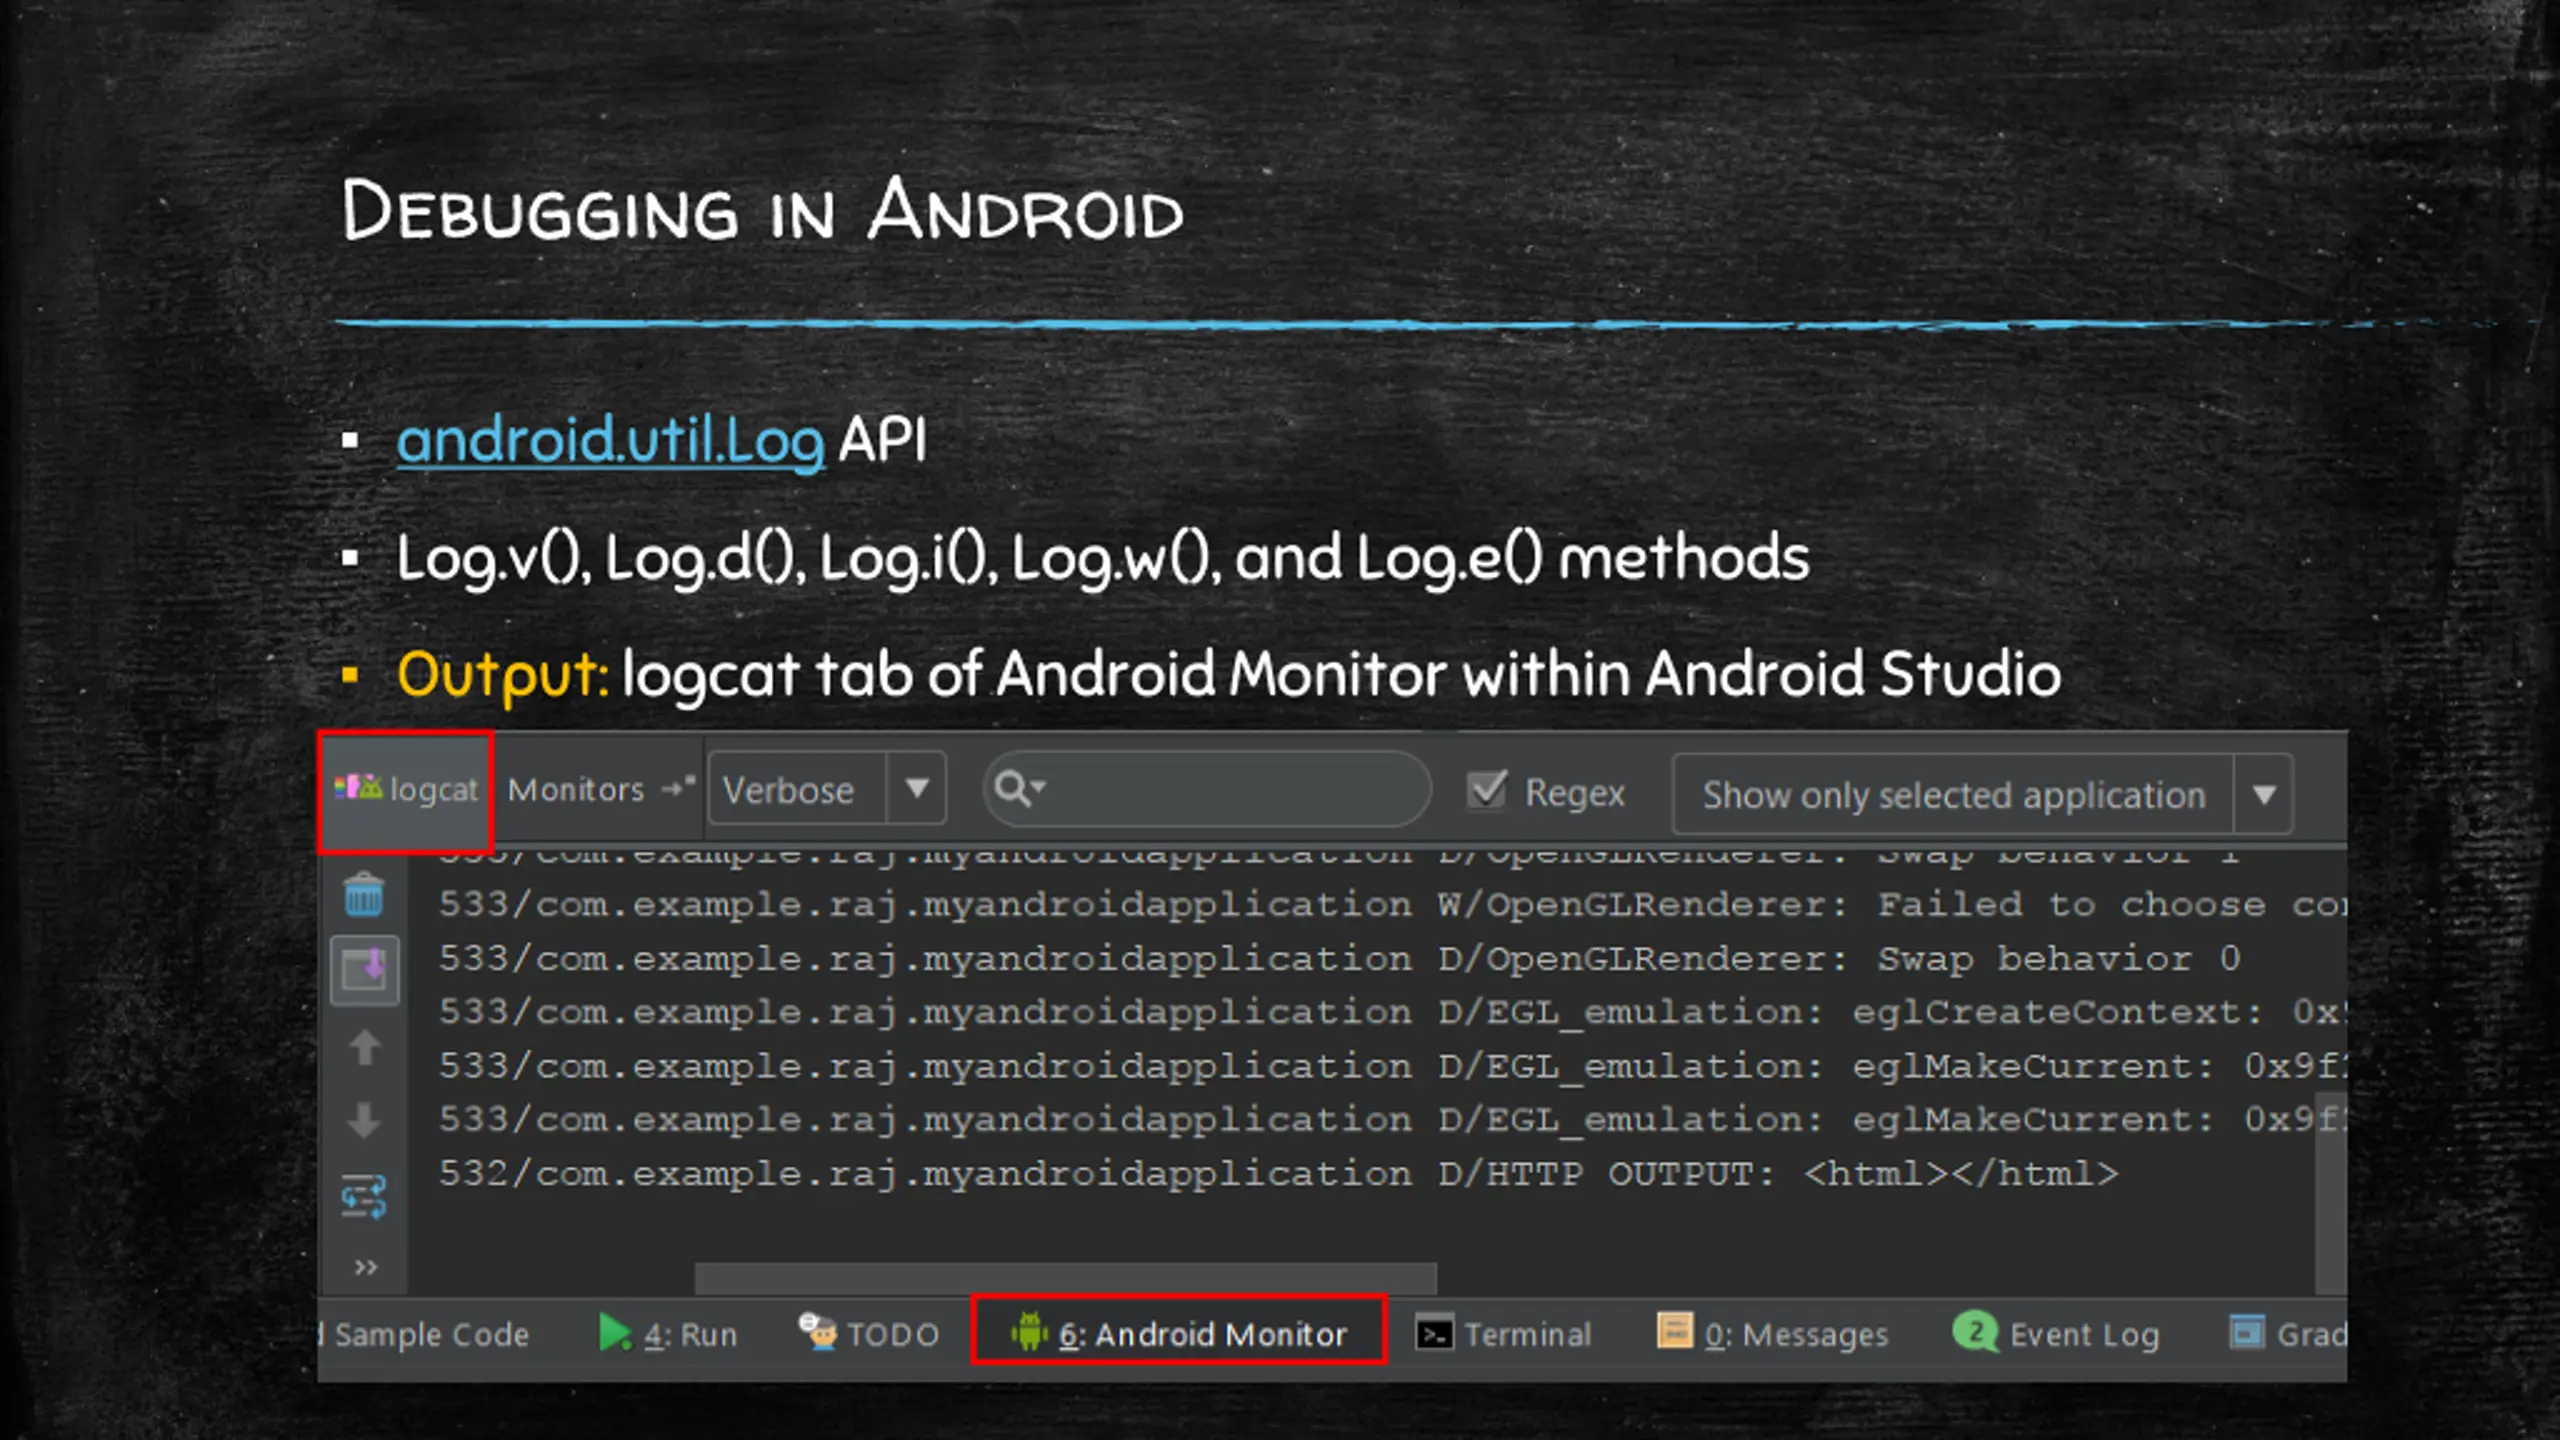The width and height of the screenshot is (2560, 1440).
Task: Clear logcat with trash can icon
Action: pos(364,896)
